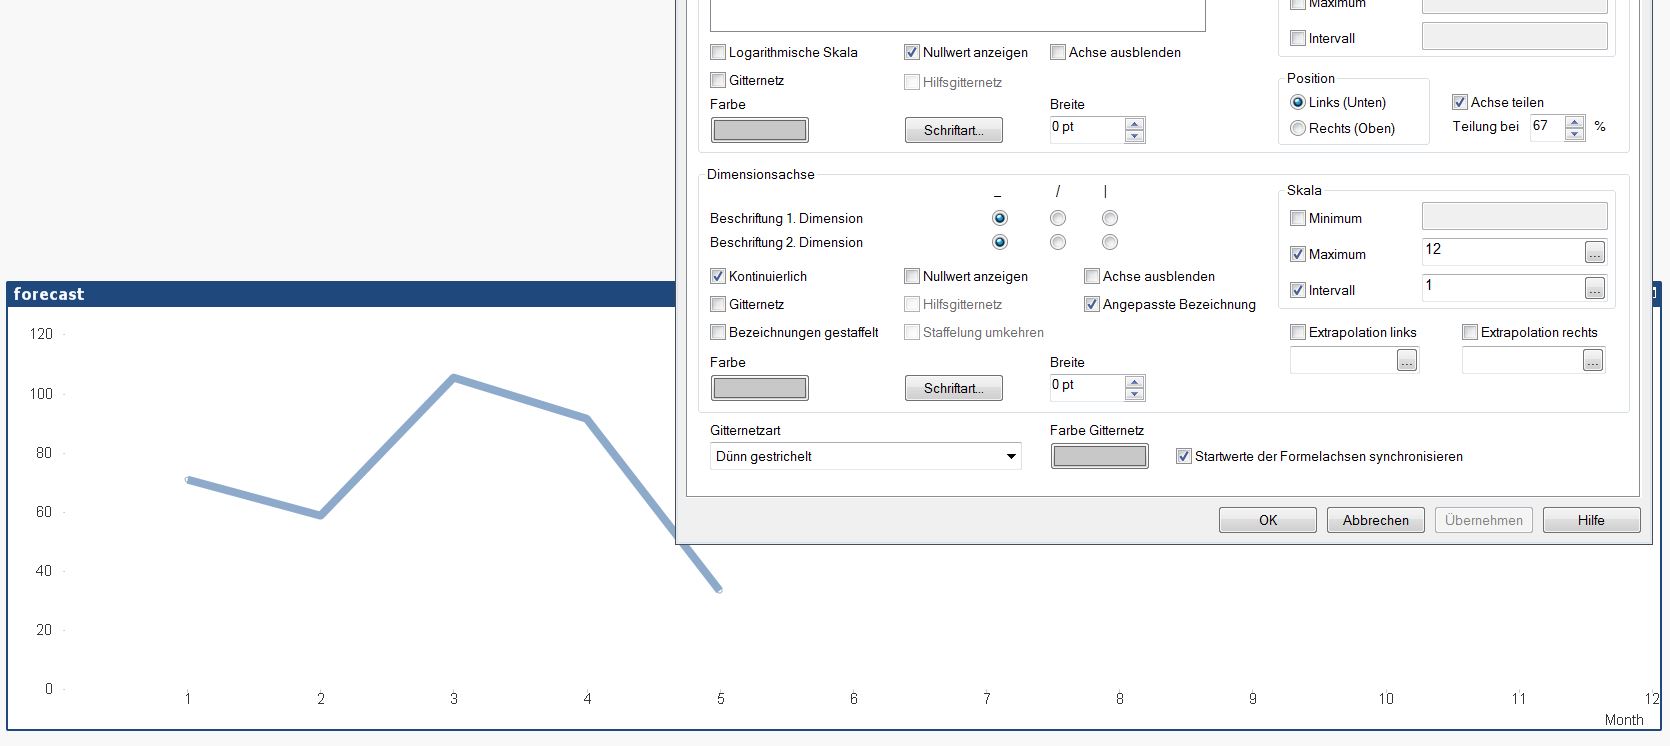Uncheck Achse teilen
1670x746 pixels.
tap(1460, 102)
